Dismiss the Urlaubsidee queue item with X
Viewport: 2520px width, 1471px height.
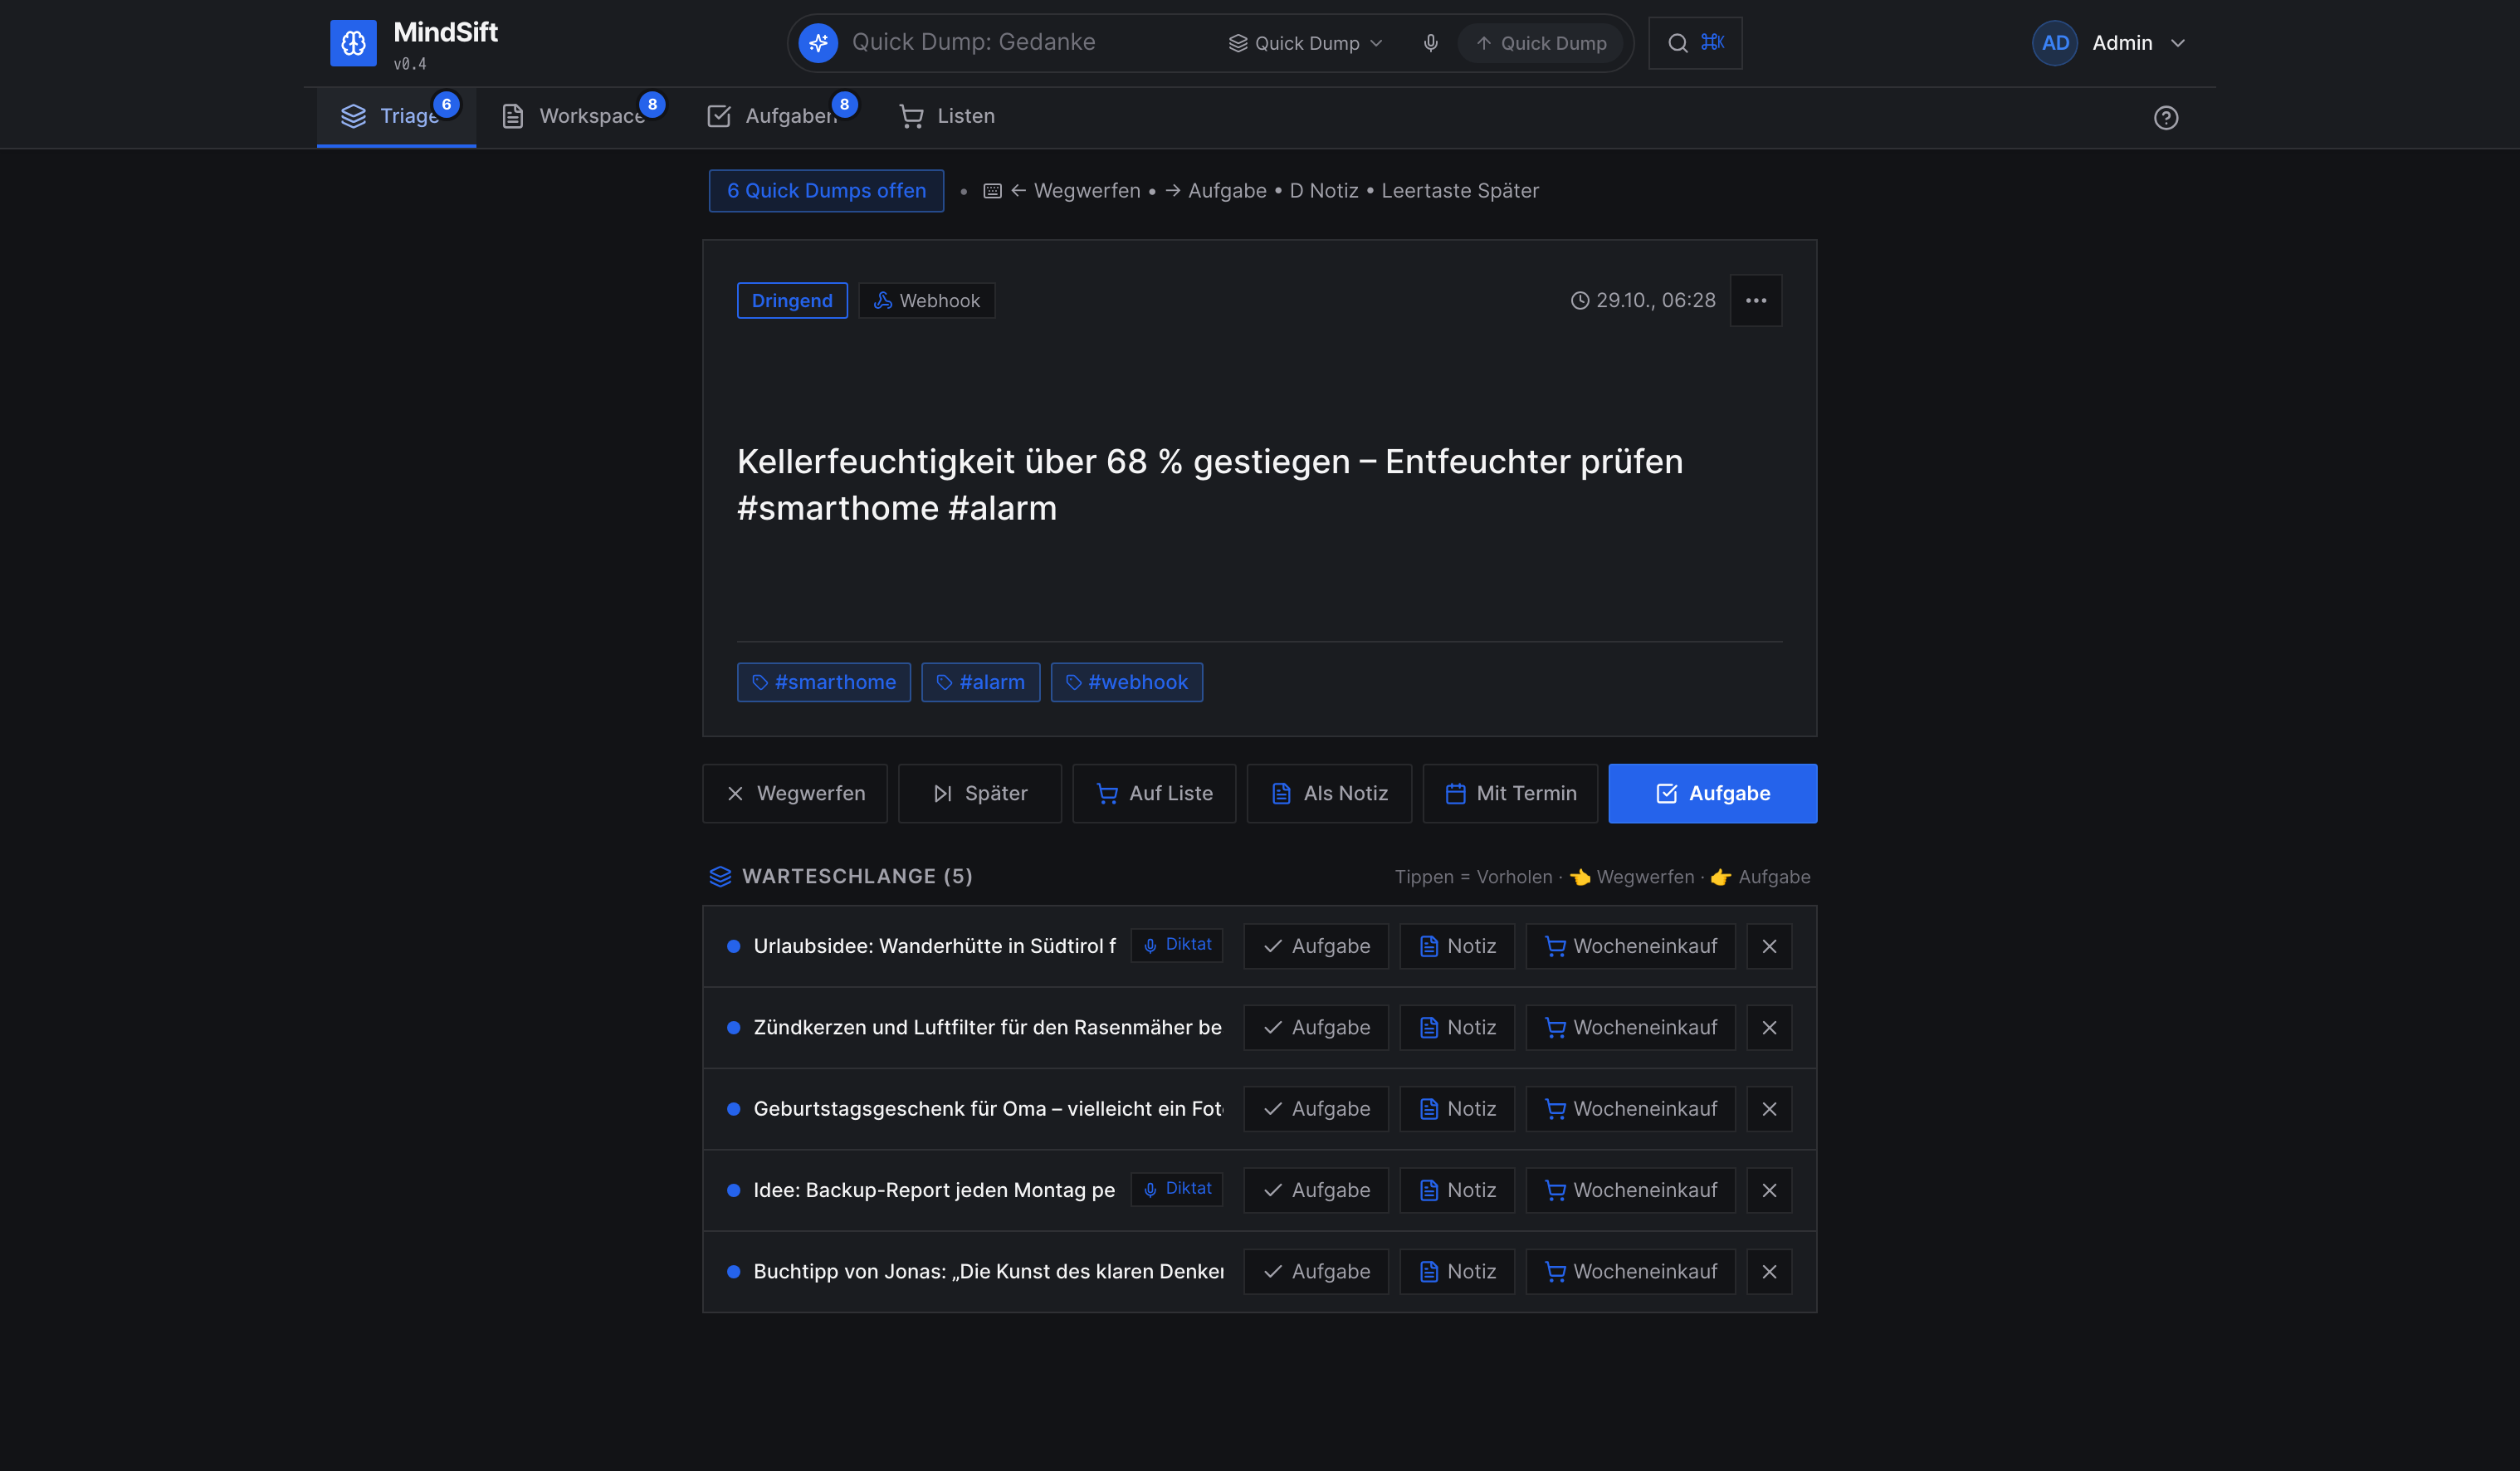click(1769, 946)
